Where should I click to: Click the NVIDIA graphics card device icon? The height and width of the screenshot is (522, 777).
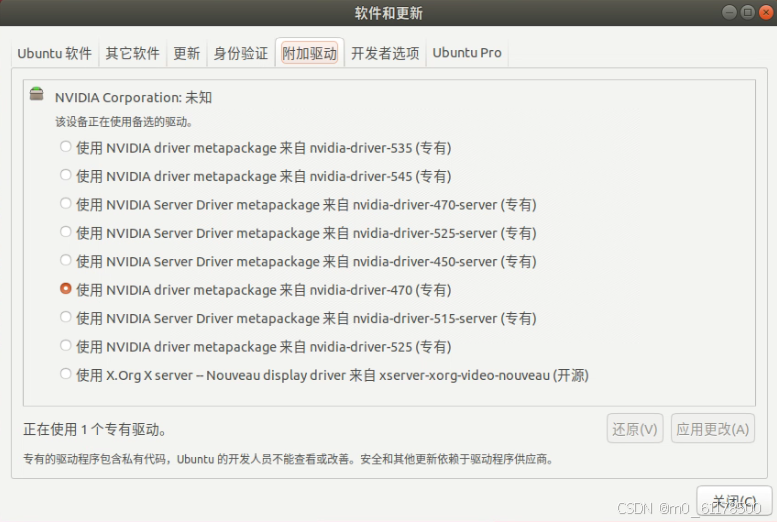[x=37, y=94]
